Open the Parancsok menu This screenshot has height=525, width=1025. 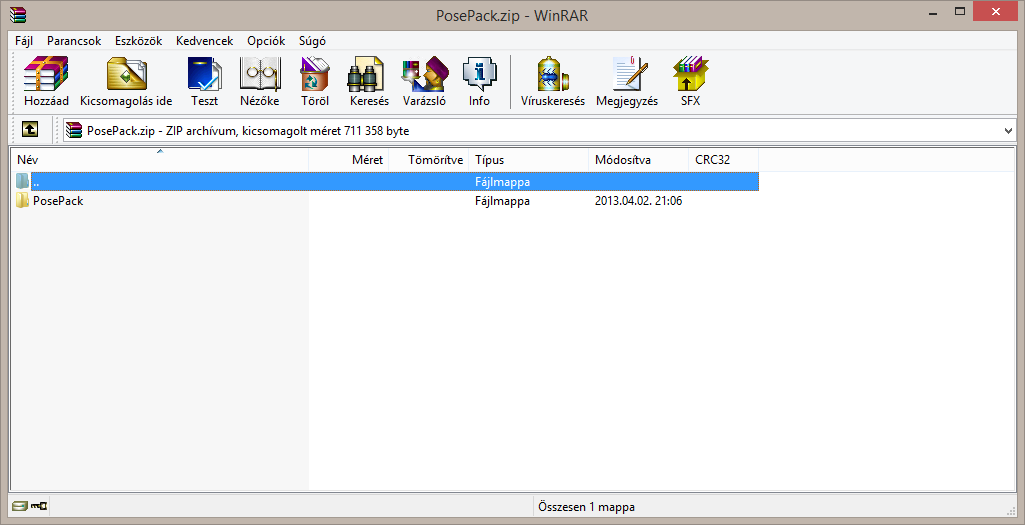tap(74, 41)
